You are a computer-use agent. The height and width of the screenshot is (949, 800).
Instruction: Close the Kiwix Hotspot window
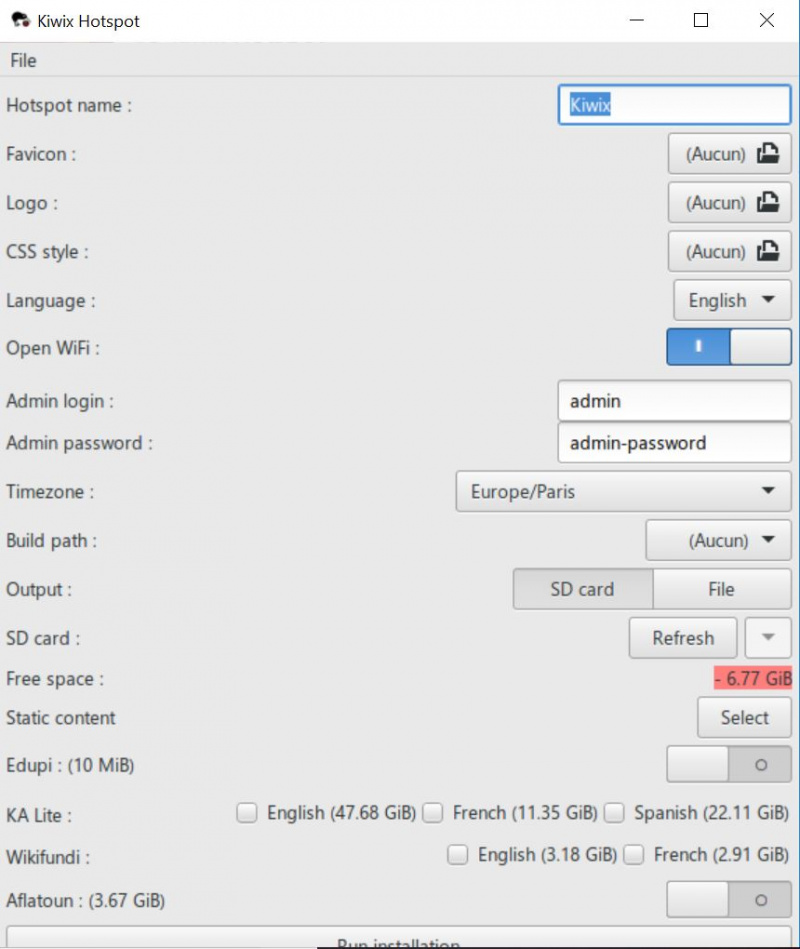coord(767,21)
